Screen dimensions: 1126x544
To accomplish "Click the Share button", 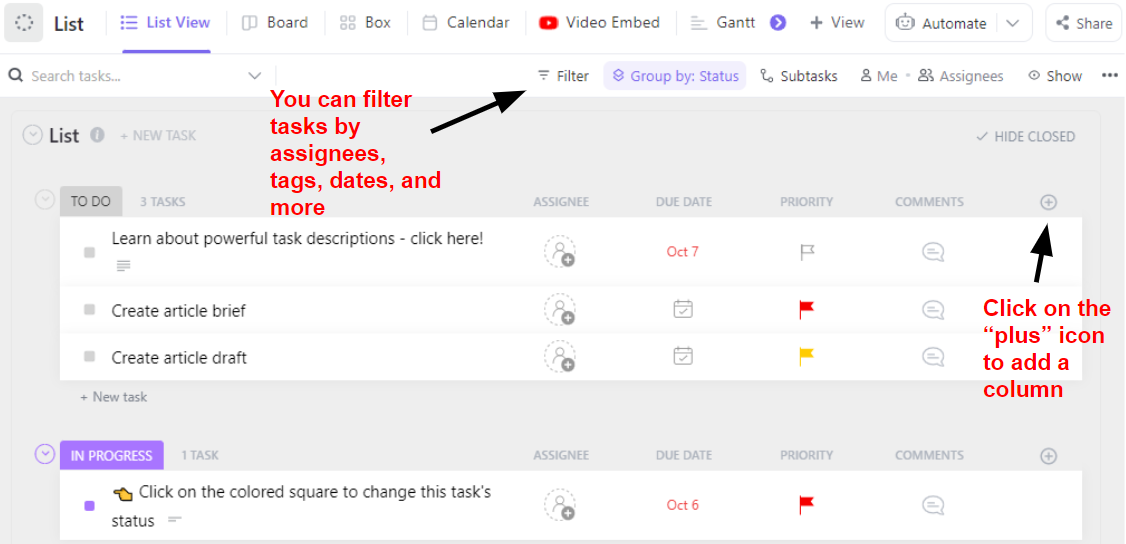I will click(1084, 23).
